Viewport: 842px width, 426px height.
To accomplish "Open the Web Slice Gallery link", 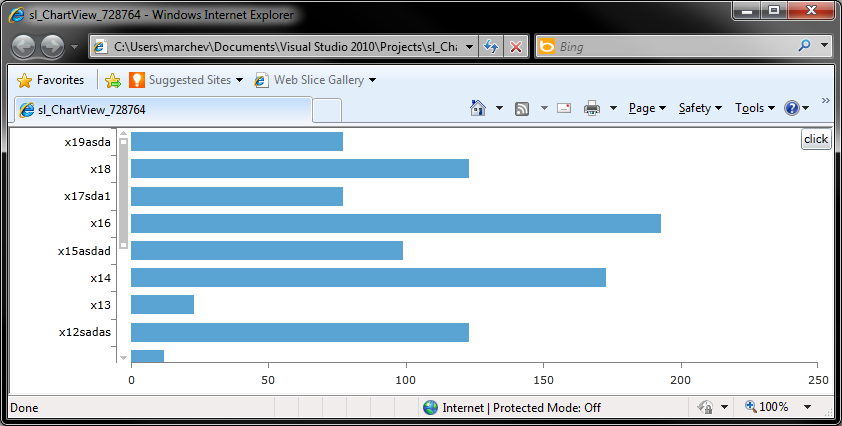I will (315, 80).
